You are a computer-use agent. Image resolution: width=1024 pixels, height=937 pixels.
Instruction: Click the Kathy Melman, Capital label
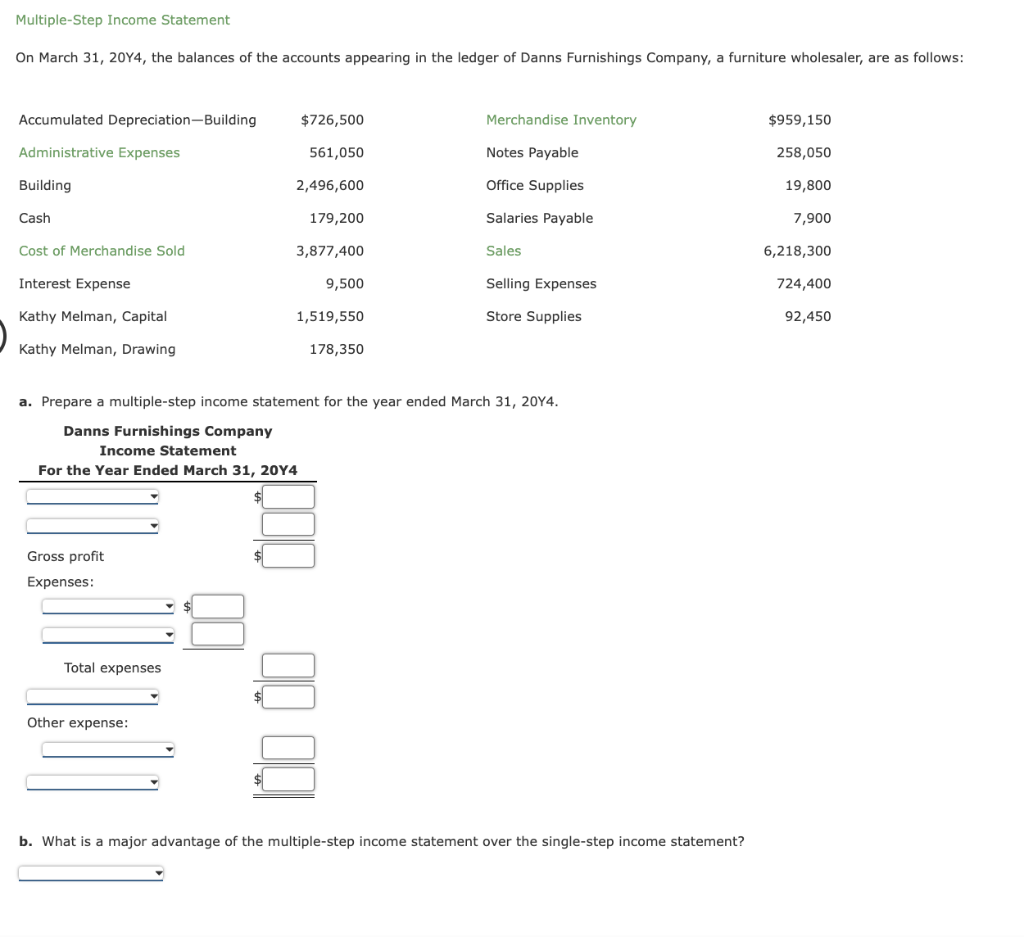(93, 317)
